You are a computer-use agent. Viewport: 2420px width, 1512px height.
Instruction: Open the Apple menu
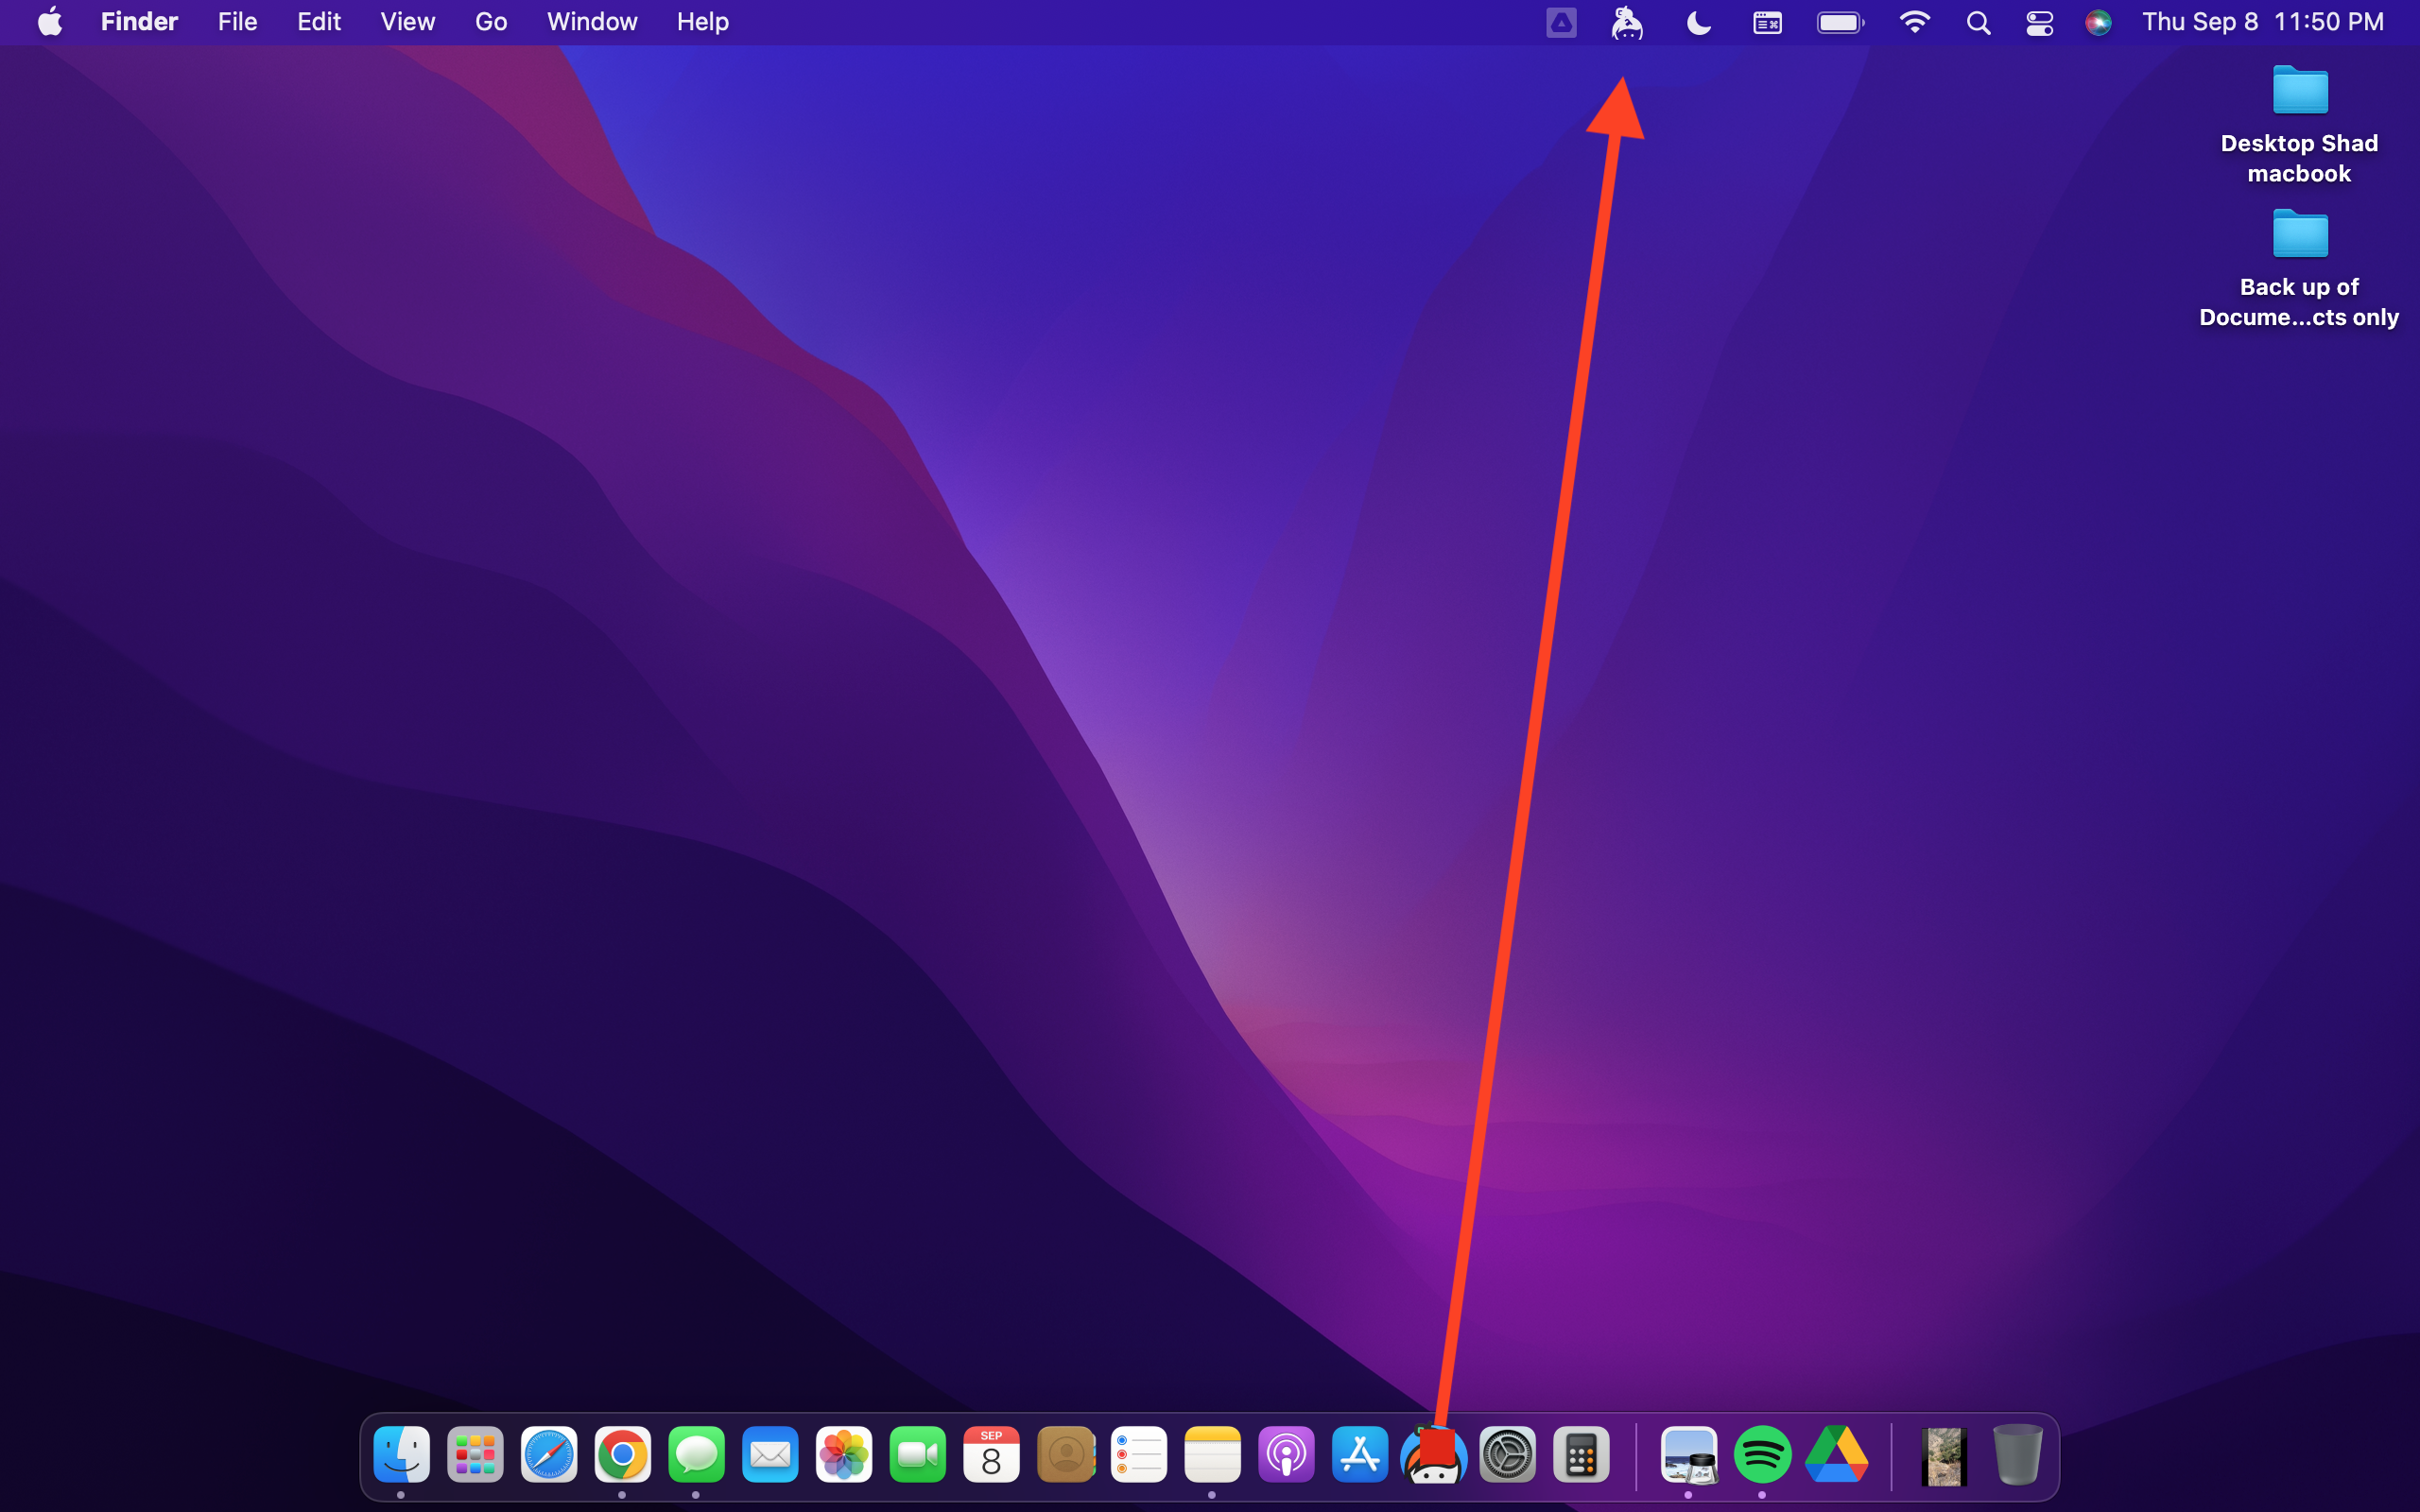point(49,21)
